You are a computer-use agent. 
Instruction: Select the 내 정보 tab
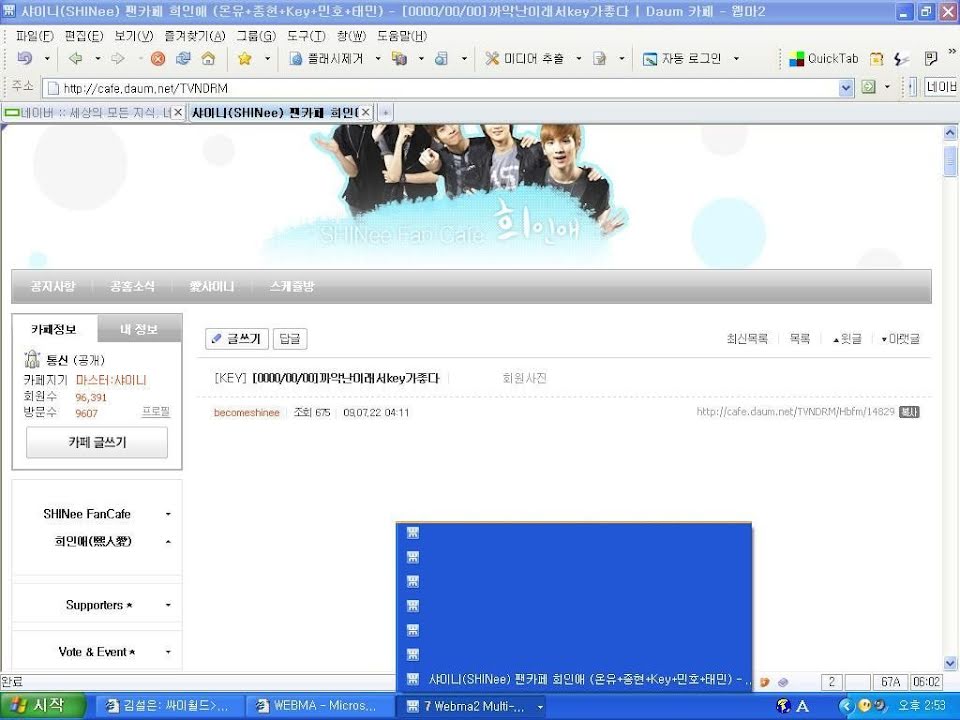coord(139,329)
